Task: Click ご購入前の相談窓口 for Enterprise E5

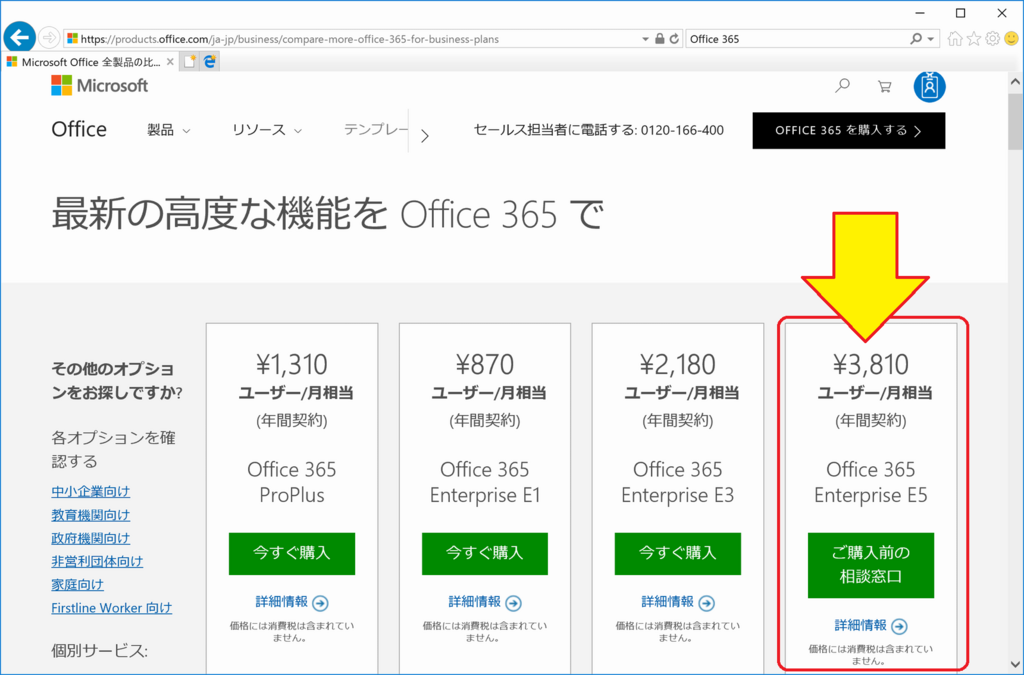Action: point(871,565)
